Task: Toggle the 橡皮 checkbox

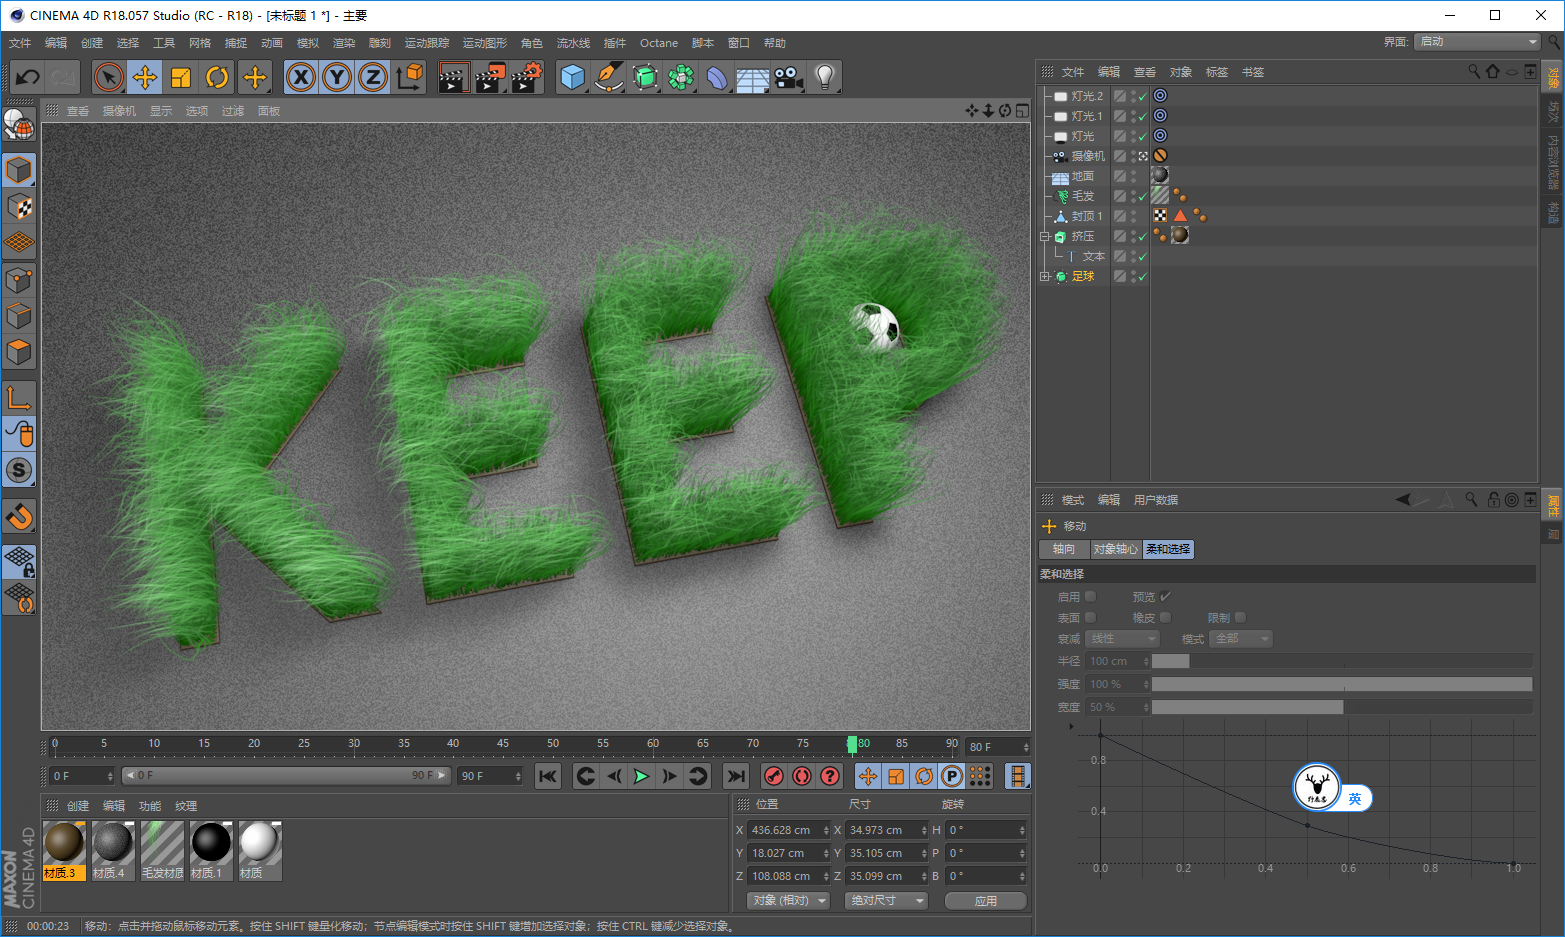Action: (1166, 617)
